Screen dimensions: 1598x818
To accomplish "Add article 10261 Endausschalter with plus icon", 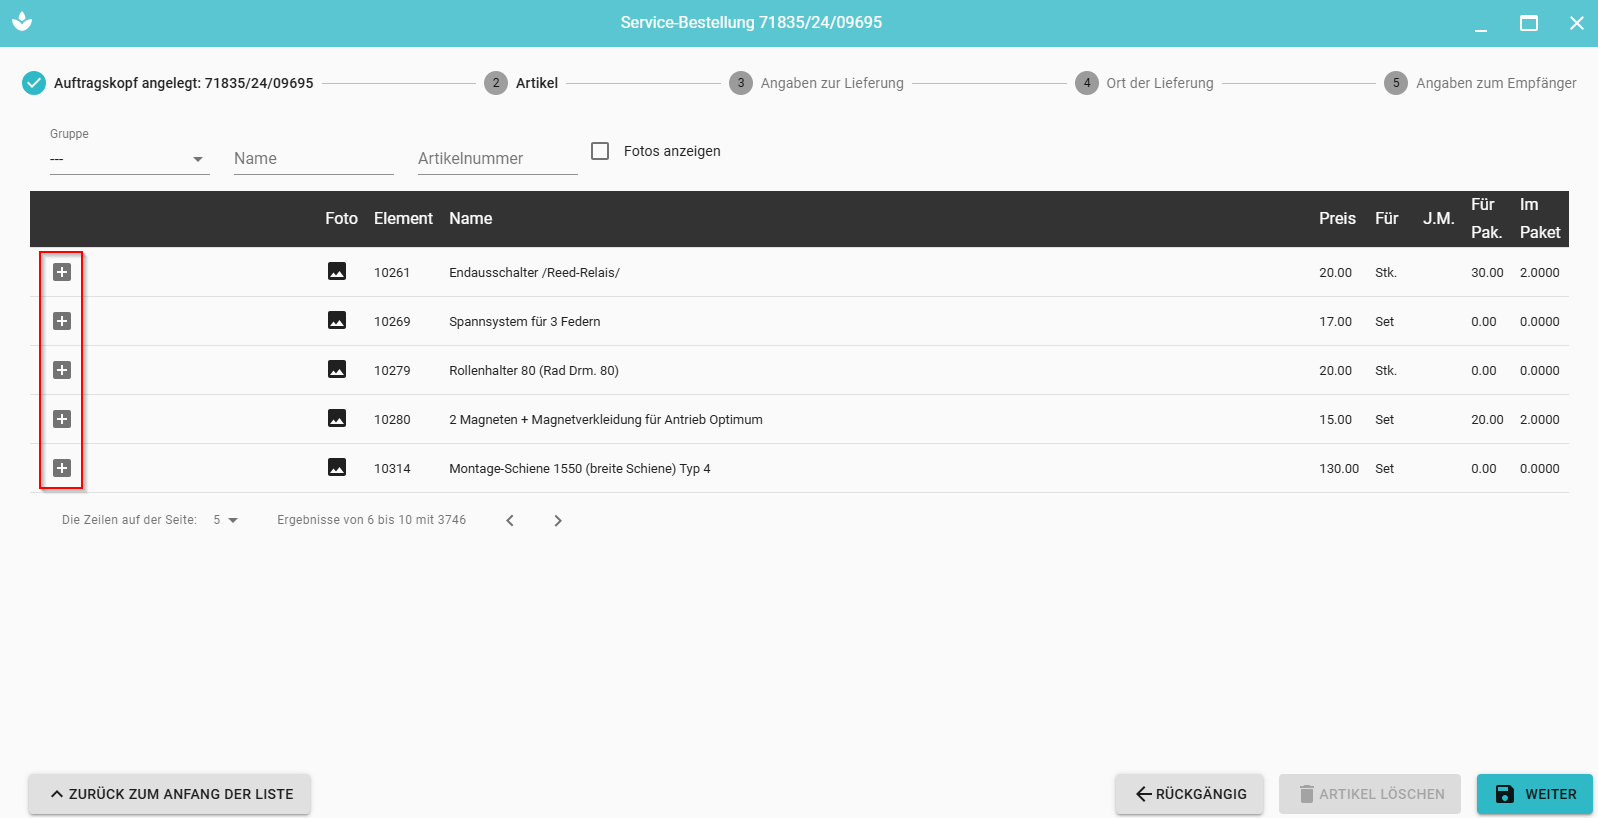I will pos(62,272).
